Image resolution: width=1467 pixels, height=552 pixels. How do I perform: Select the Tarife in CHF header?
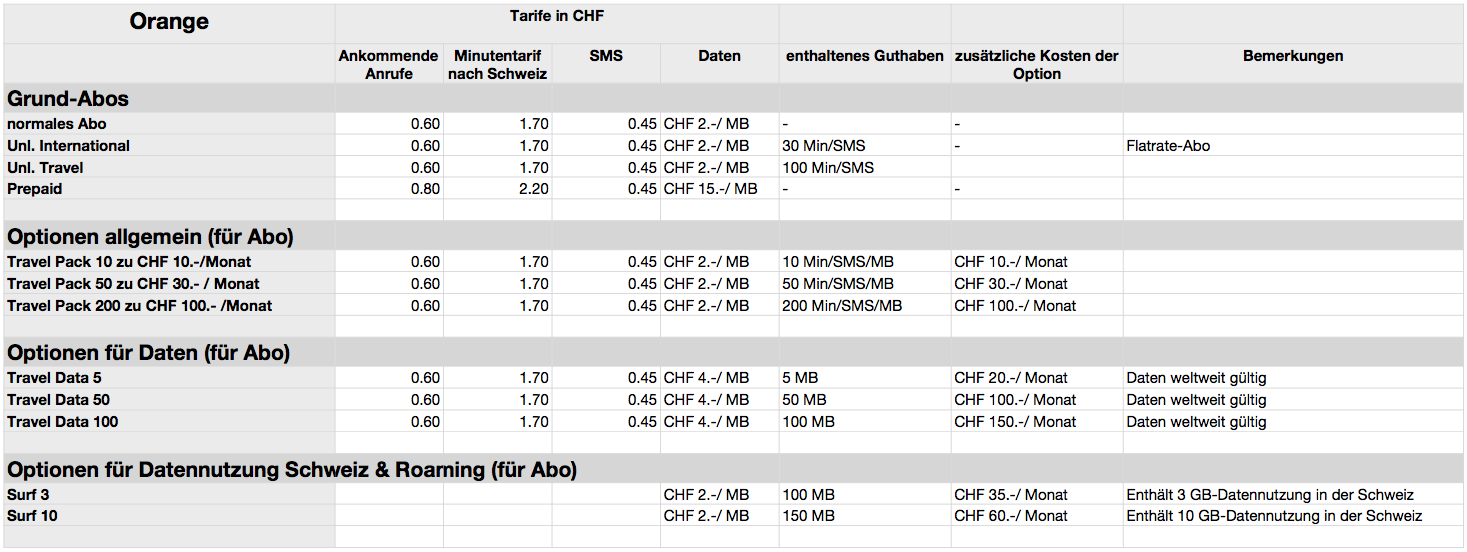[x=556, y=16]
